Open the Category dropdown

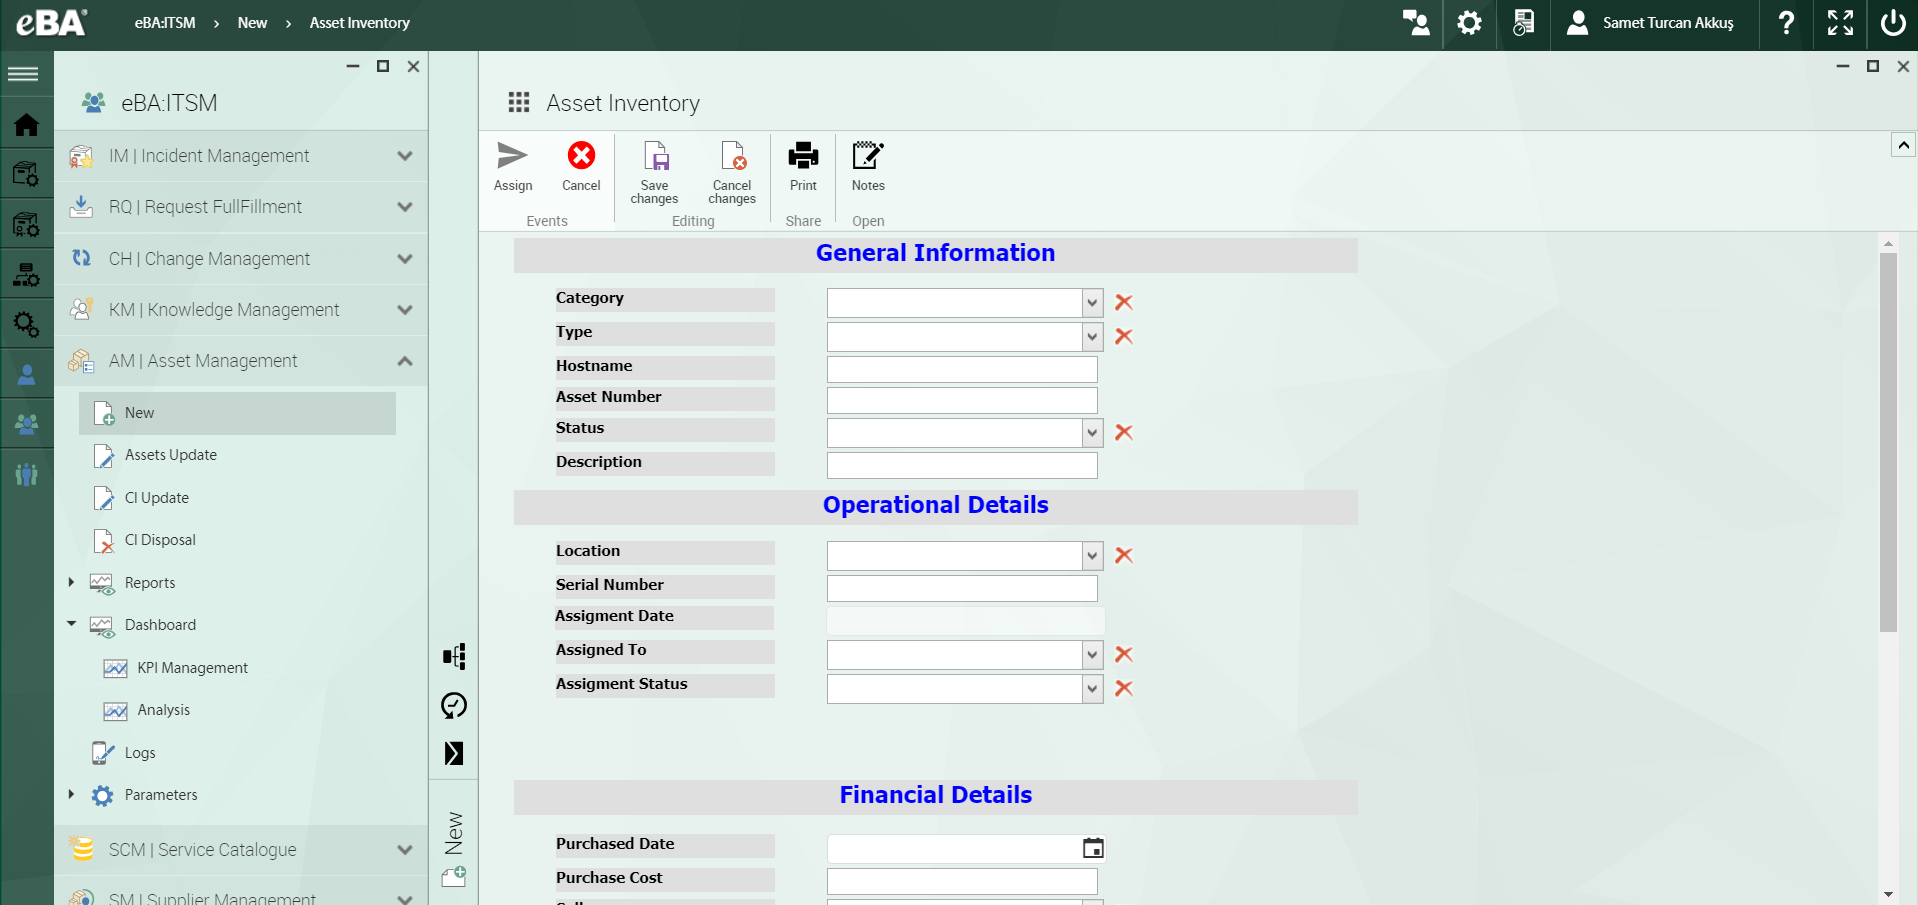click(x=1092, y=303)
